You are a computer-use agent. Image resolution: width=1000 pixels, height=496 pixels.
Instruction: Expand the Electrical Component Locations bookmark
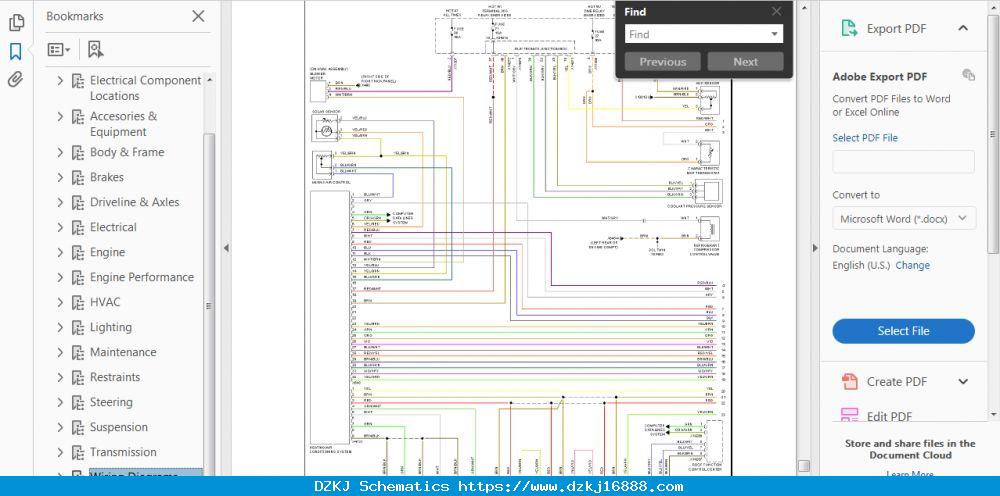[60, 80]
